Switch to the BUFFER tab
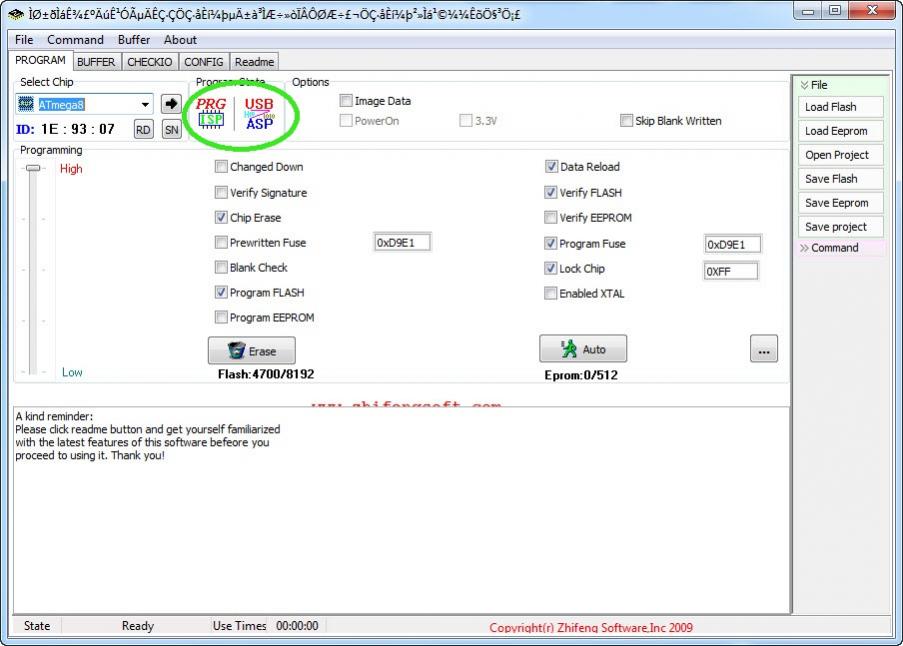The image size is (903, 646). coord(96,62)
